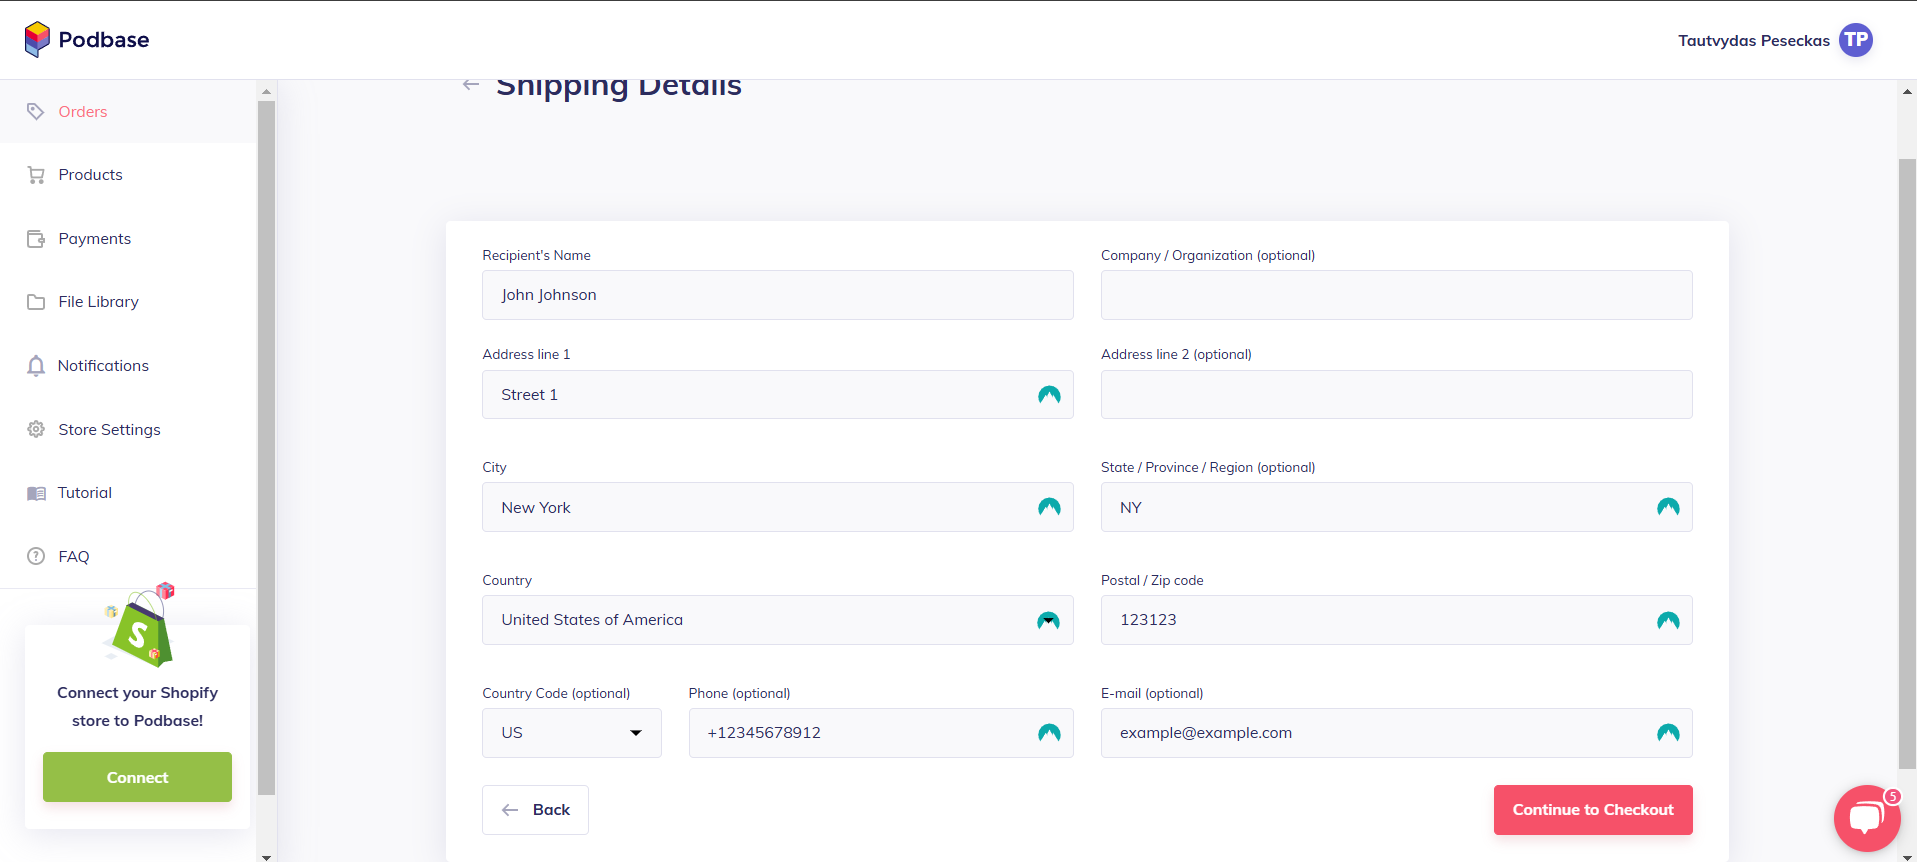
Task: Click autofill icon in Postal code field
Action: [x=1668, y=620]
